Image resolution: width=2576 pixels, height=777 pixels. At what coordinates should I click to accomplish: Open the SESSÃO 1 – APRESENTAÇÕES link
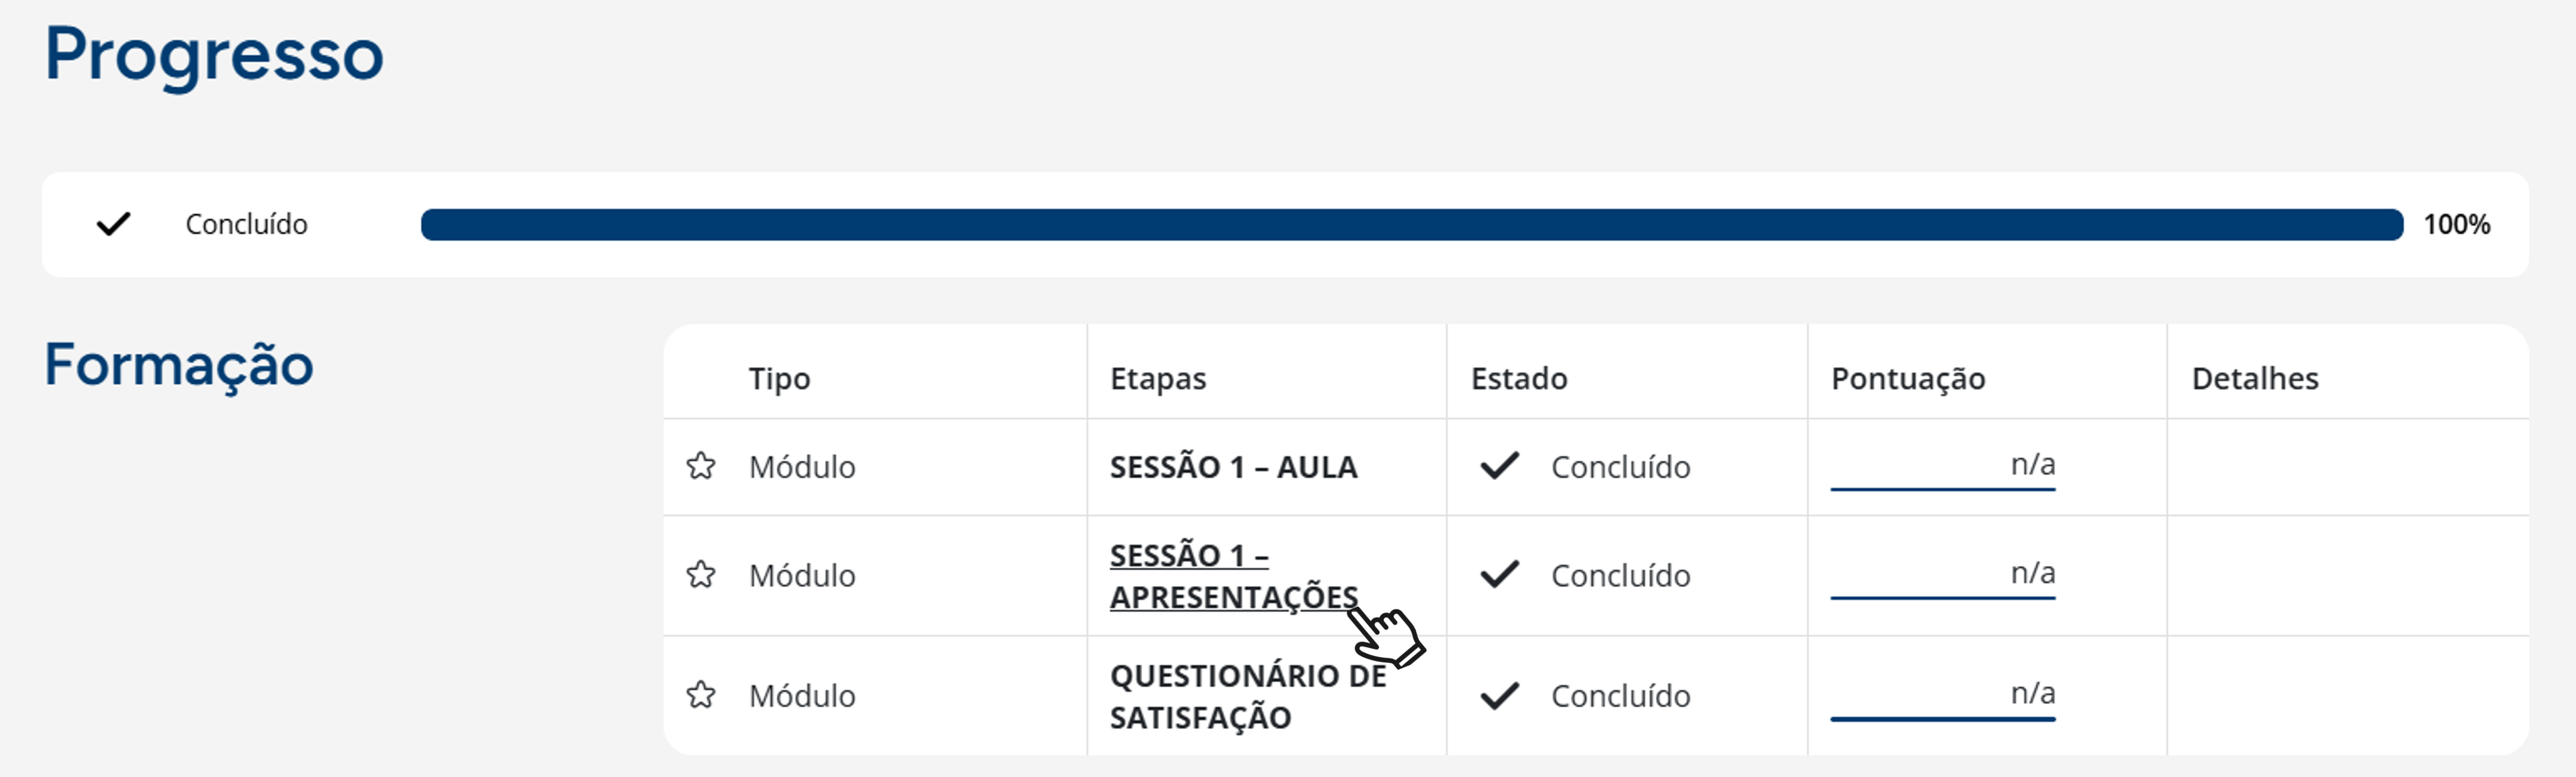click(1232, 576)
